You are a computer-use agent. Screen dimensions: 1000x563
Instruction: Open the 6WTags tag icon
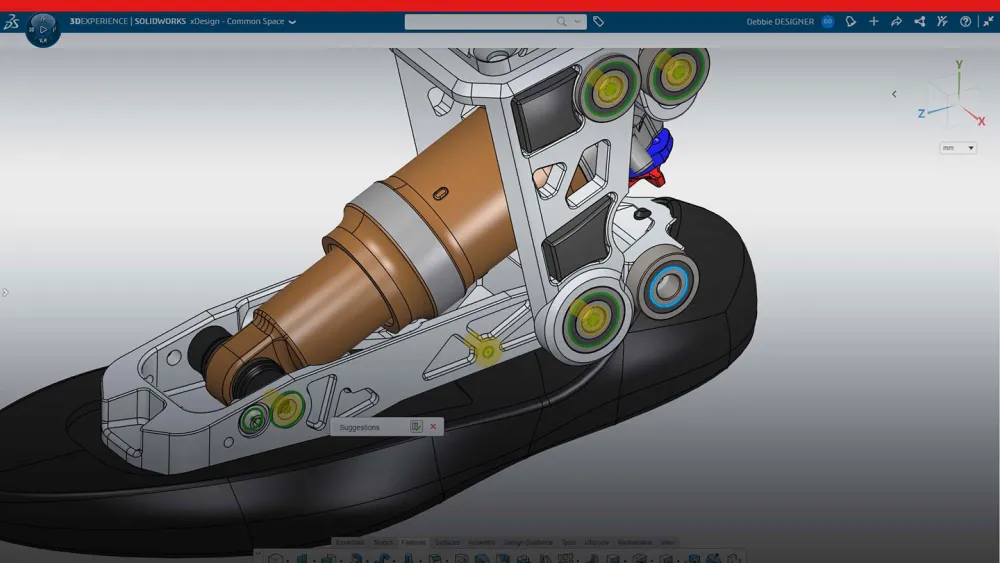[598, 22]
